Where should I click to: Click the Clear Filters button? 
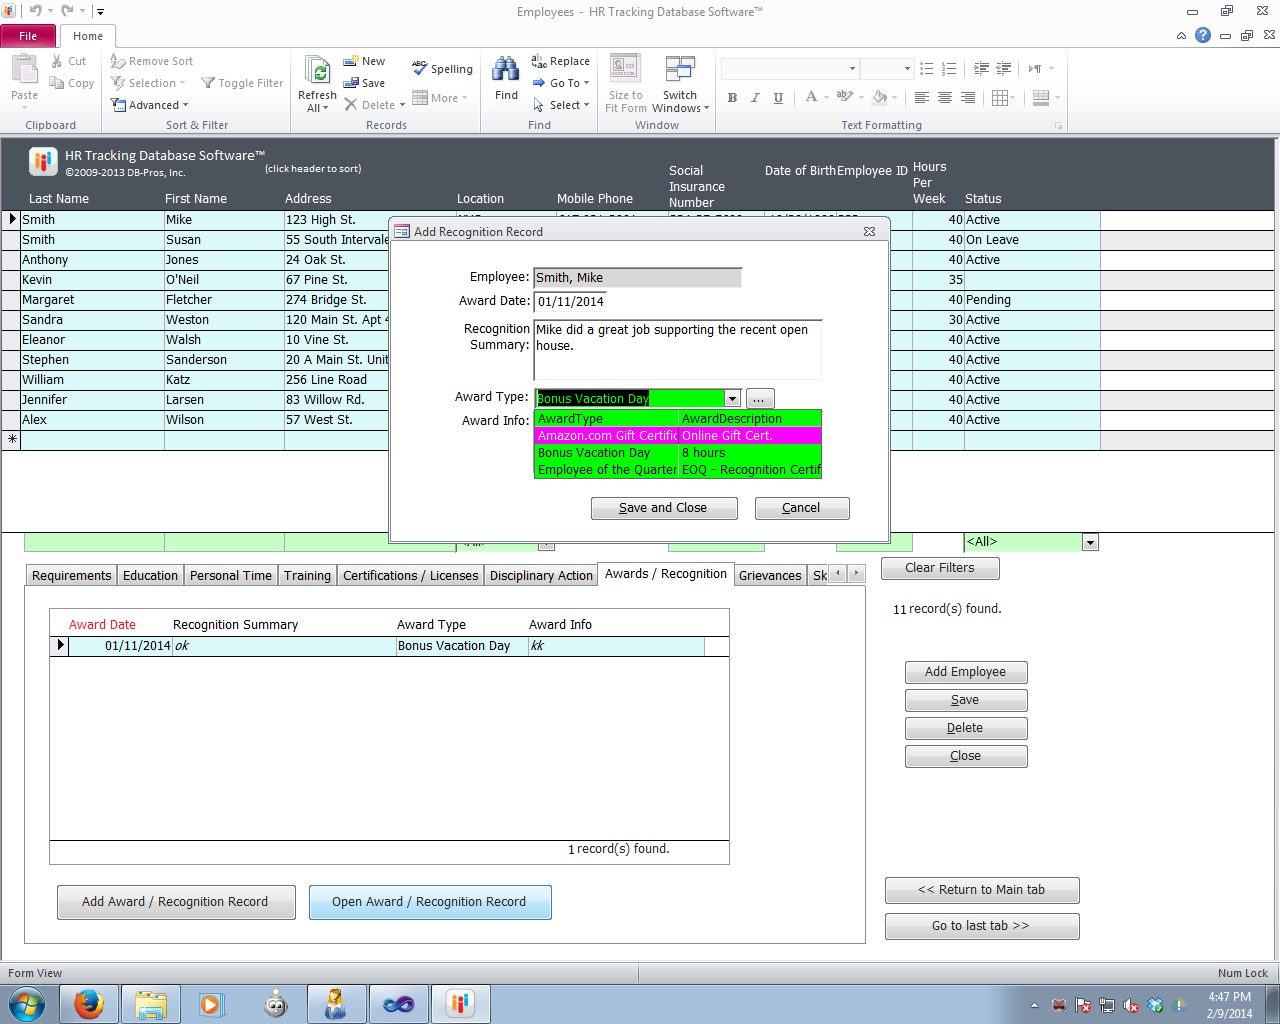point(940,568)
